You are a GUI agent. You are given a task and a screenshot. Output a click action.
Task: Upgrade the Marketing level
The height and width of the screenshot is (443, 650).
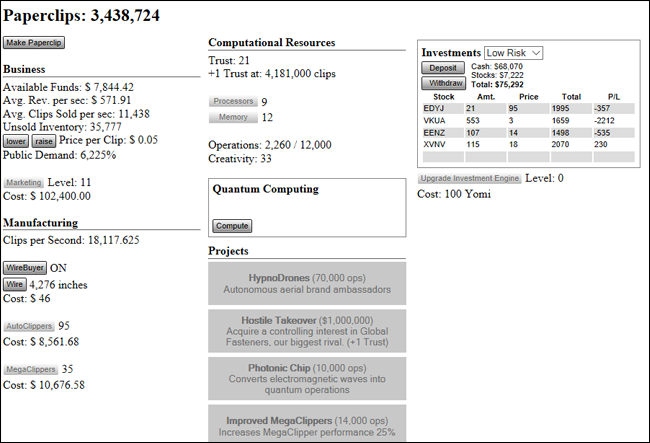coord(24,183)
